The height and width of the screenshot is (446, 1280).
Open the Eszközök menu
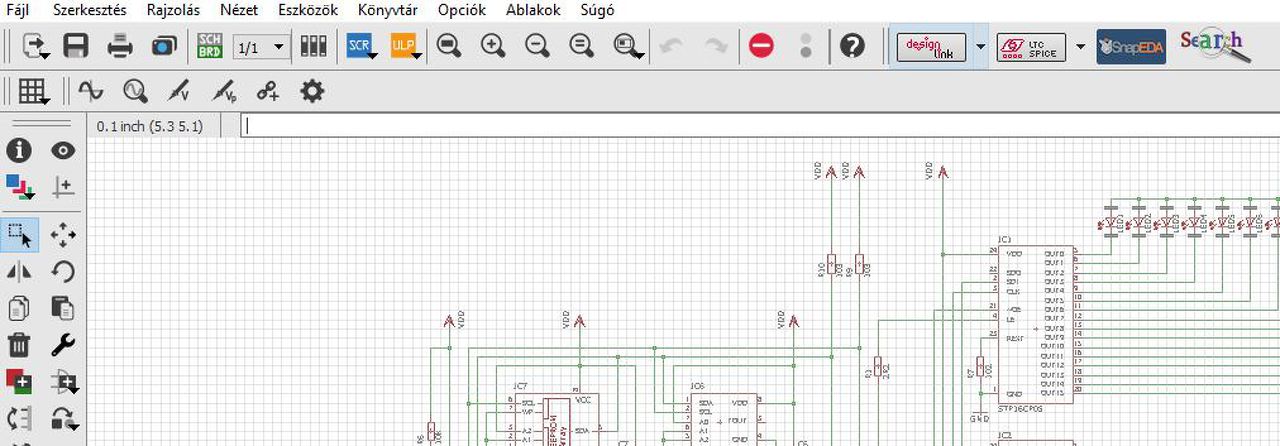308,11
